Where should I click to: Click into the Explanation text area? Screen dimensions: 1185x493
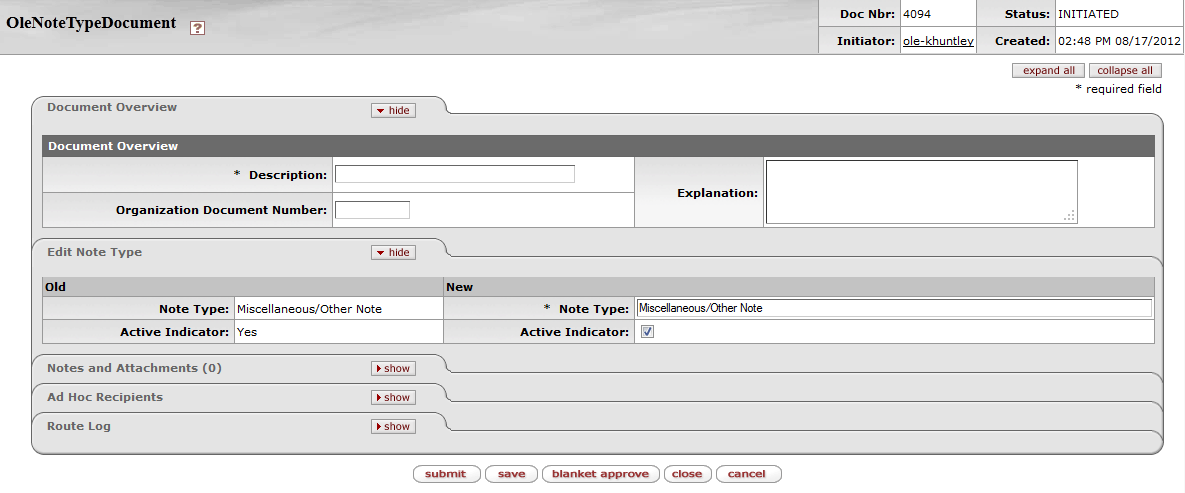tap(920, 192)
